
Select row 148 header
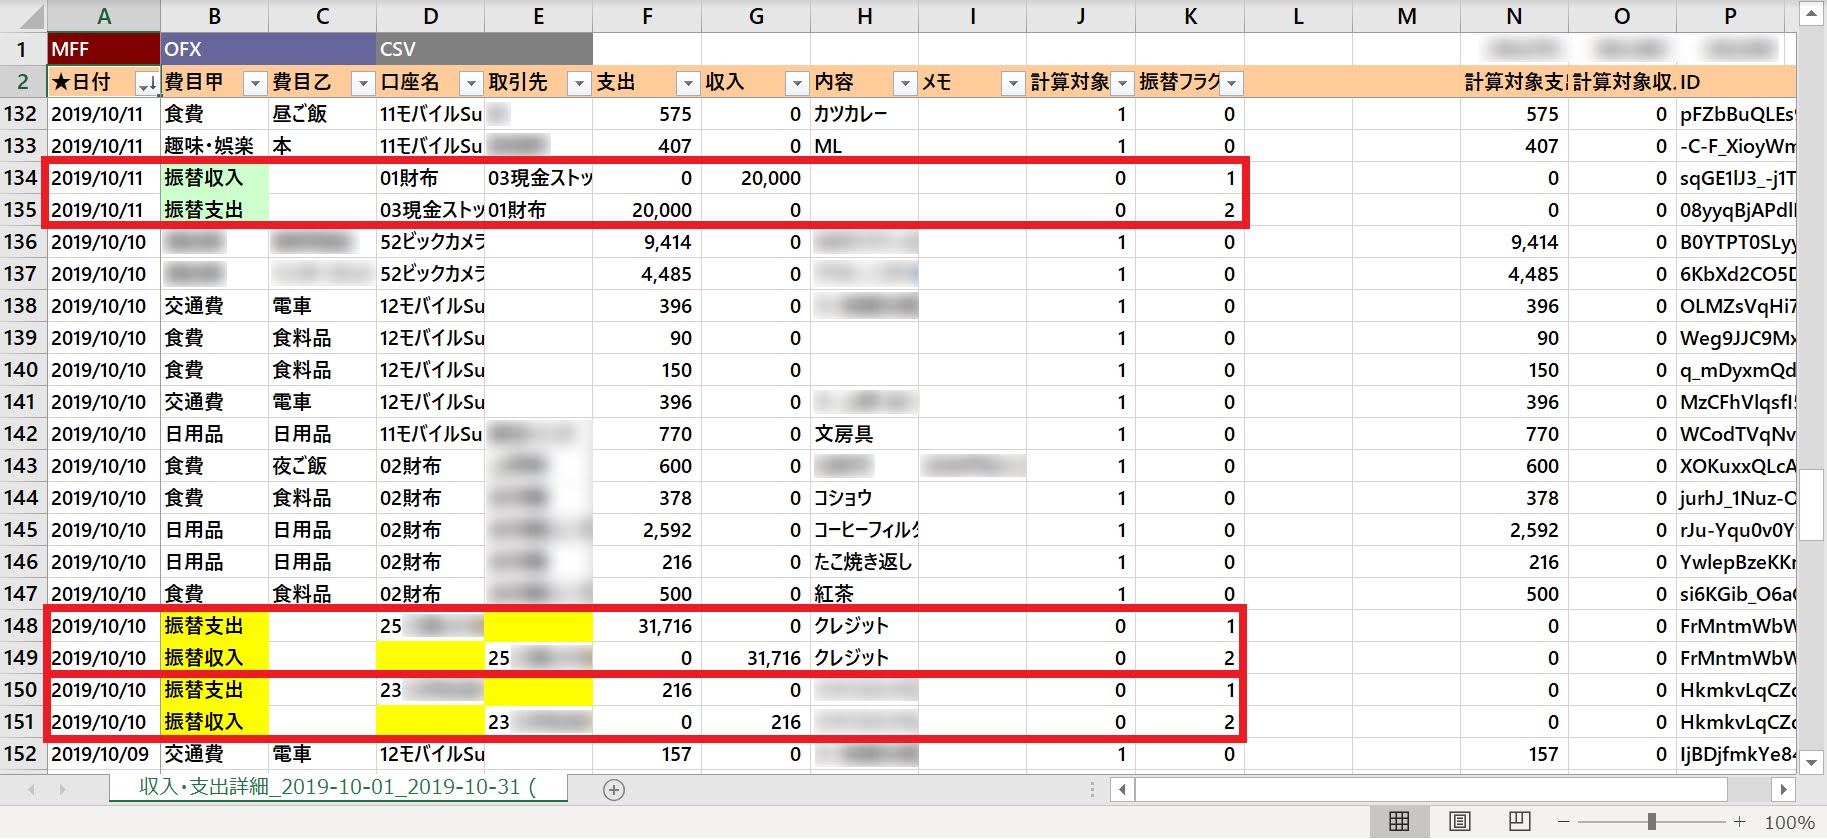21,626
